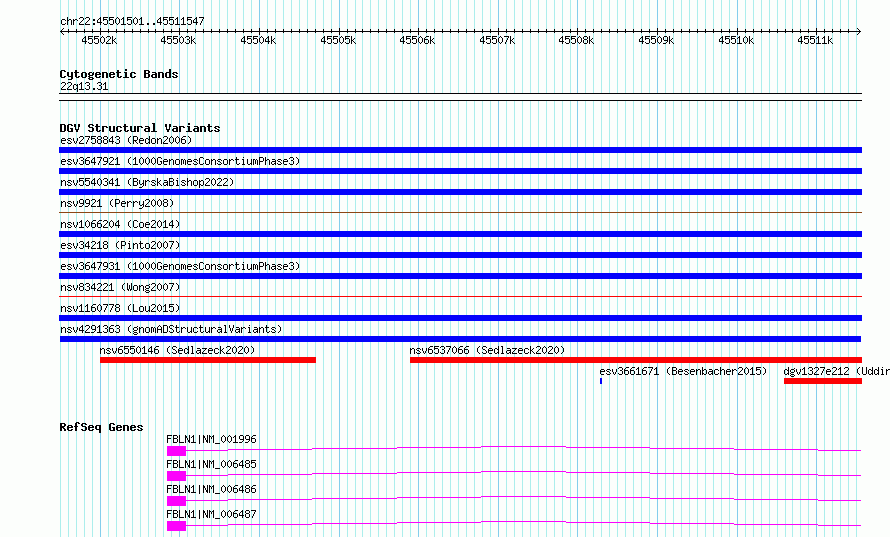Open the FBLN1|NM_001996 transcript label

click(211, 439)
